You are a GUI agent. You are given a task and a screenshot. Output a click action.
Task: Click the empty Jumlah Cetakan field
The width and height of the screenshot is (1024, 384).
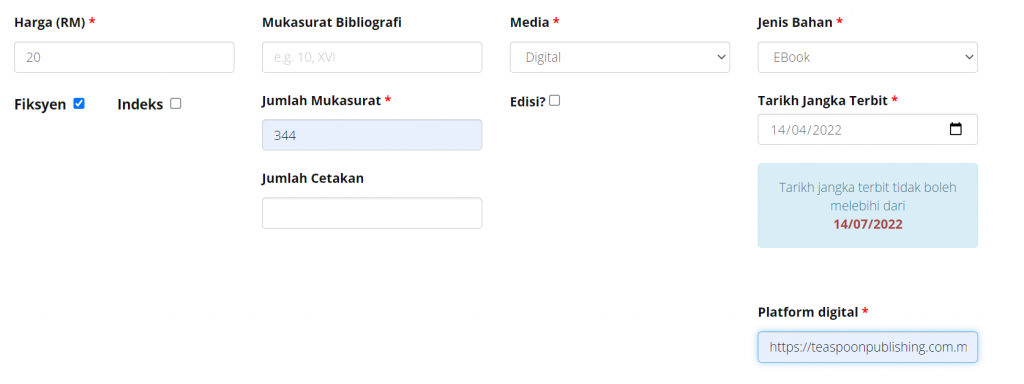[372, 213]
